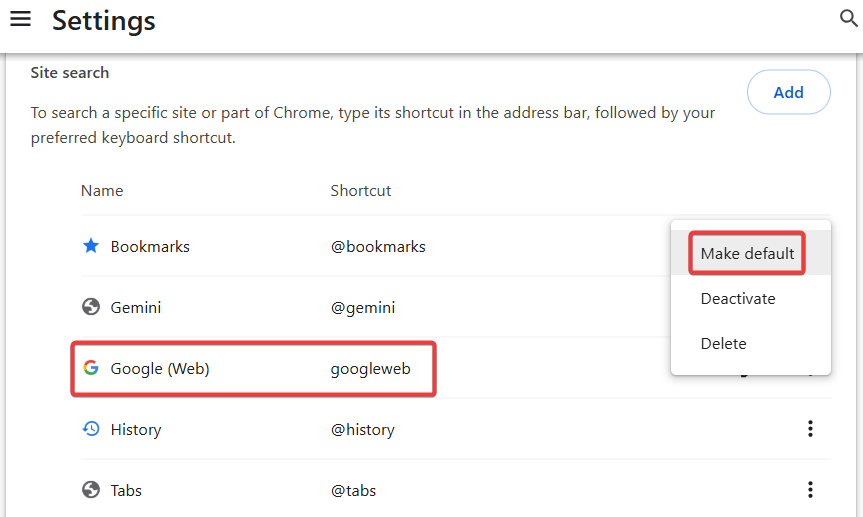This screenshot has height=517, width=863.
Task: Select the History row name
Action: [135, 429]
